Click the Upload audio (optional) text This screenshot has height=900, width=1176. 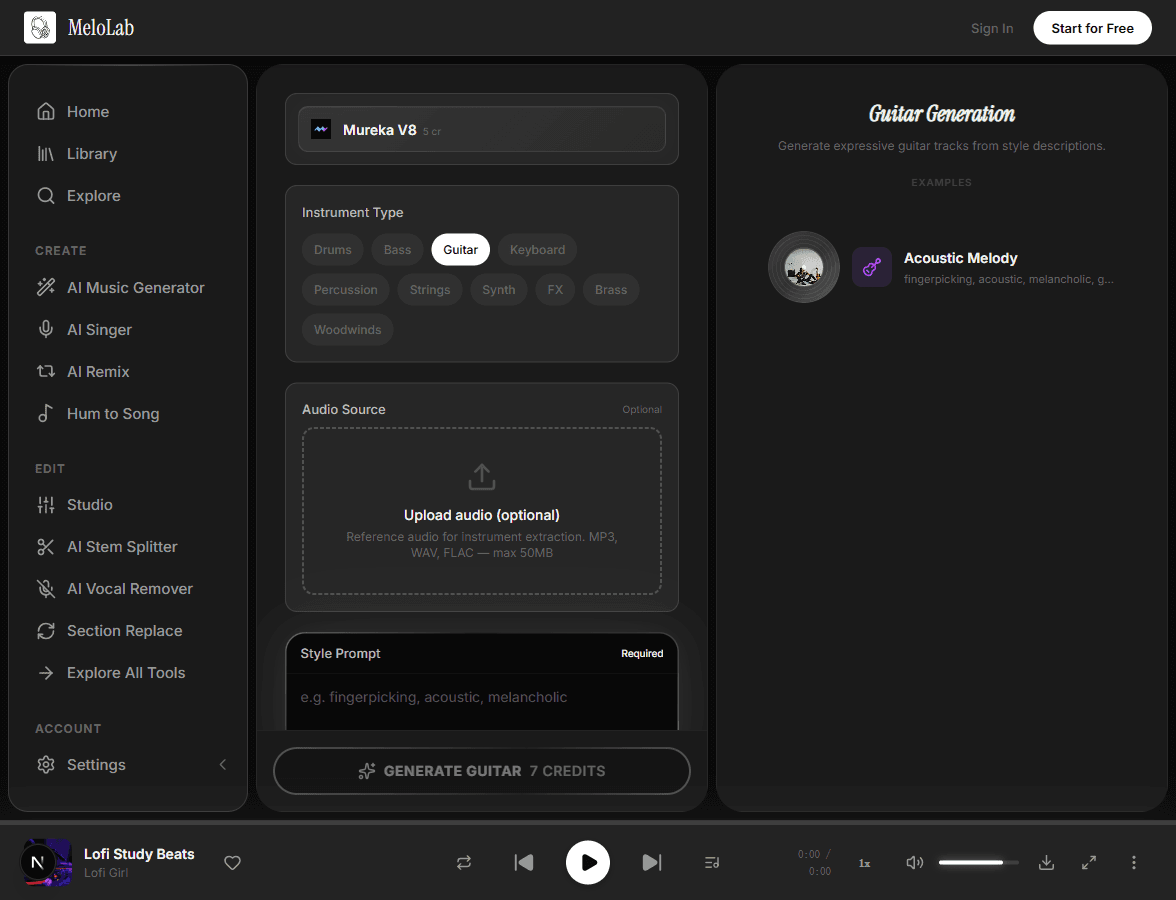coord(482,515)
